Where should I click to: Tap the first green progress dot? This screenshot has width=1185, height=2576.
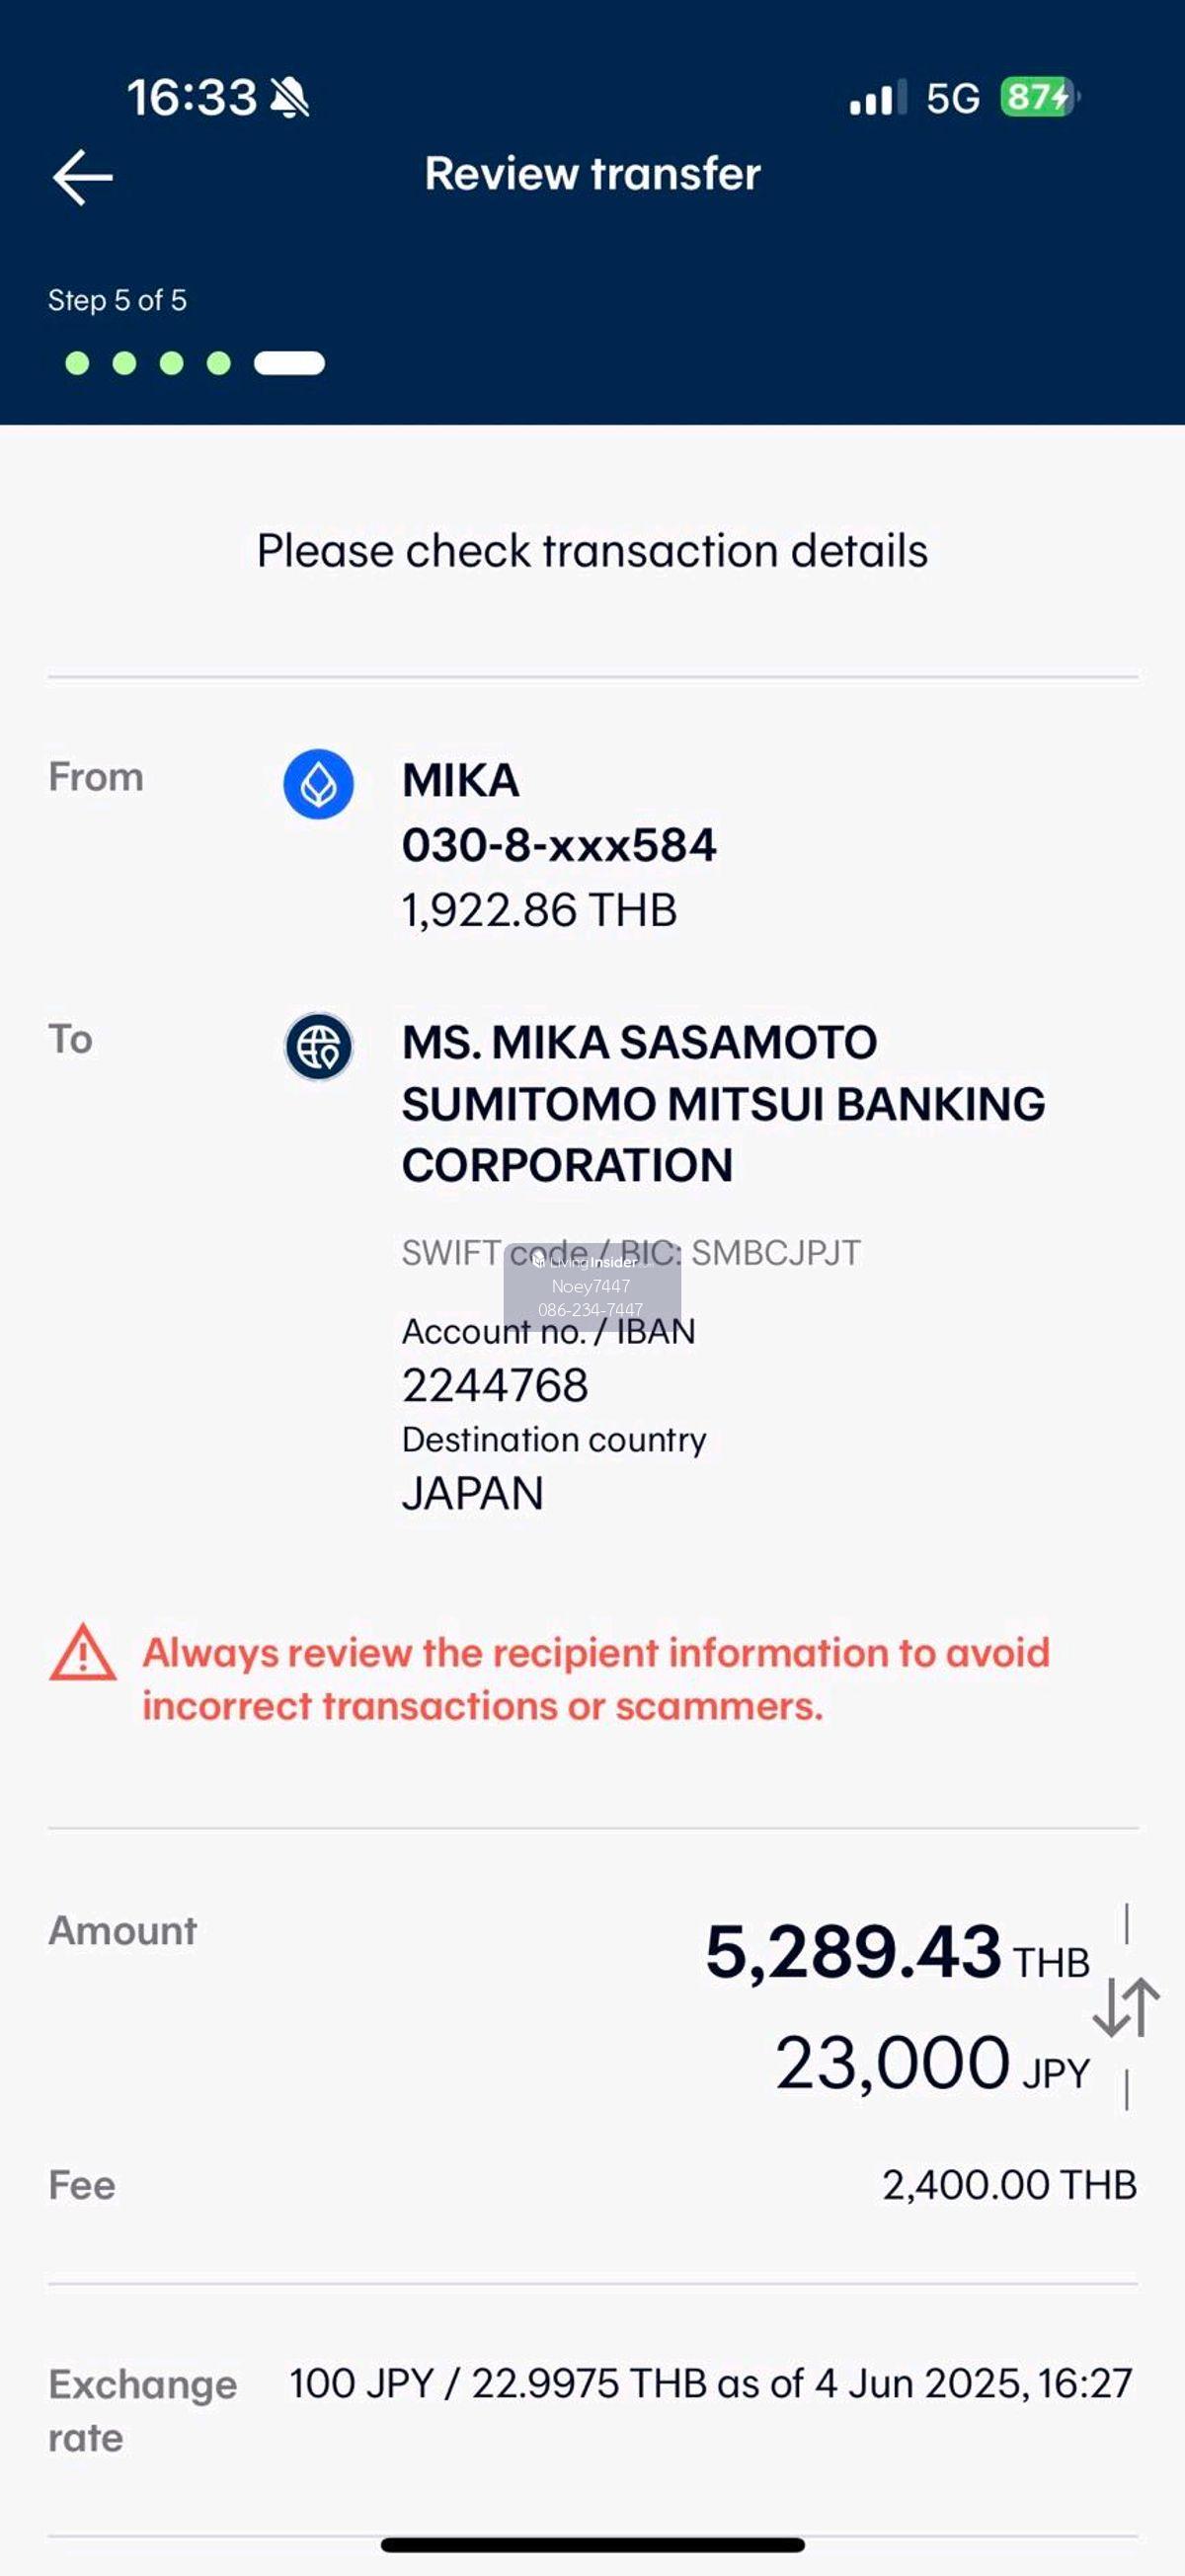[x=77, y=363]
